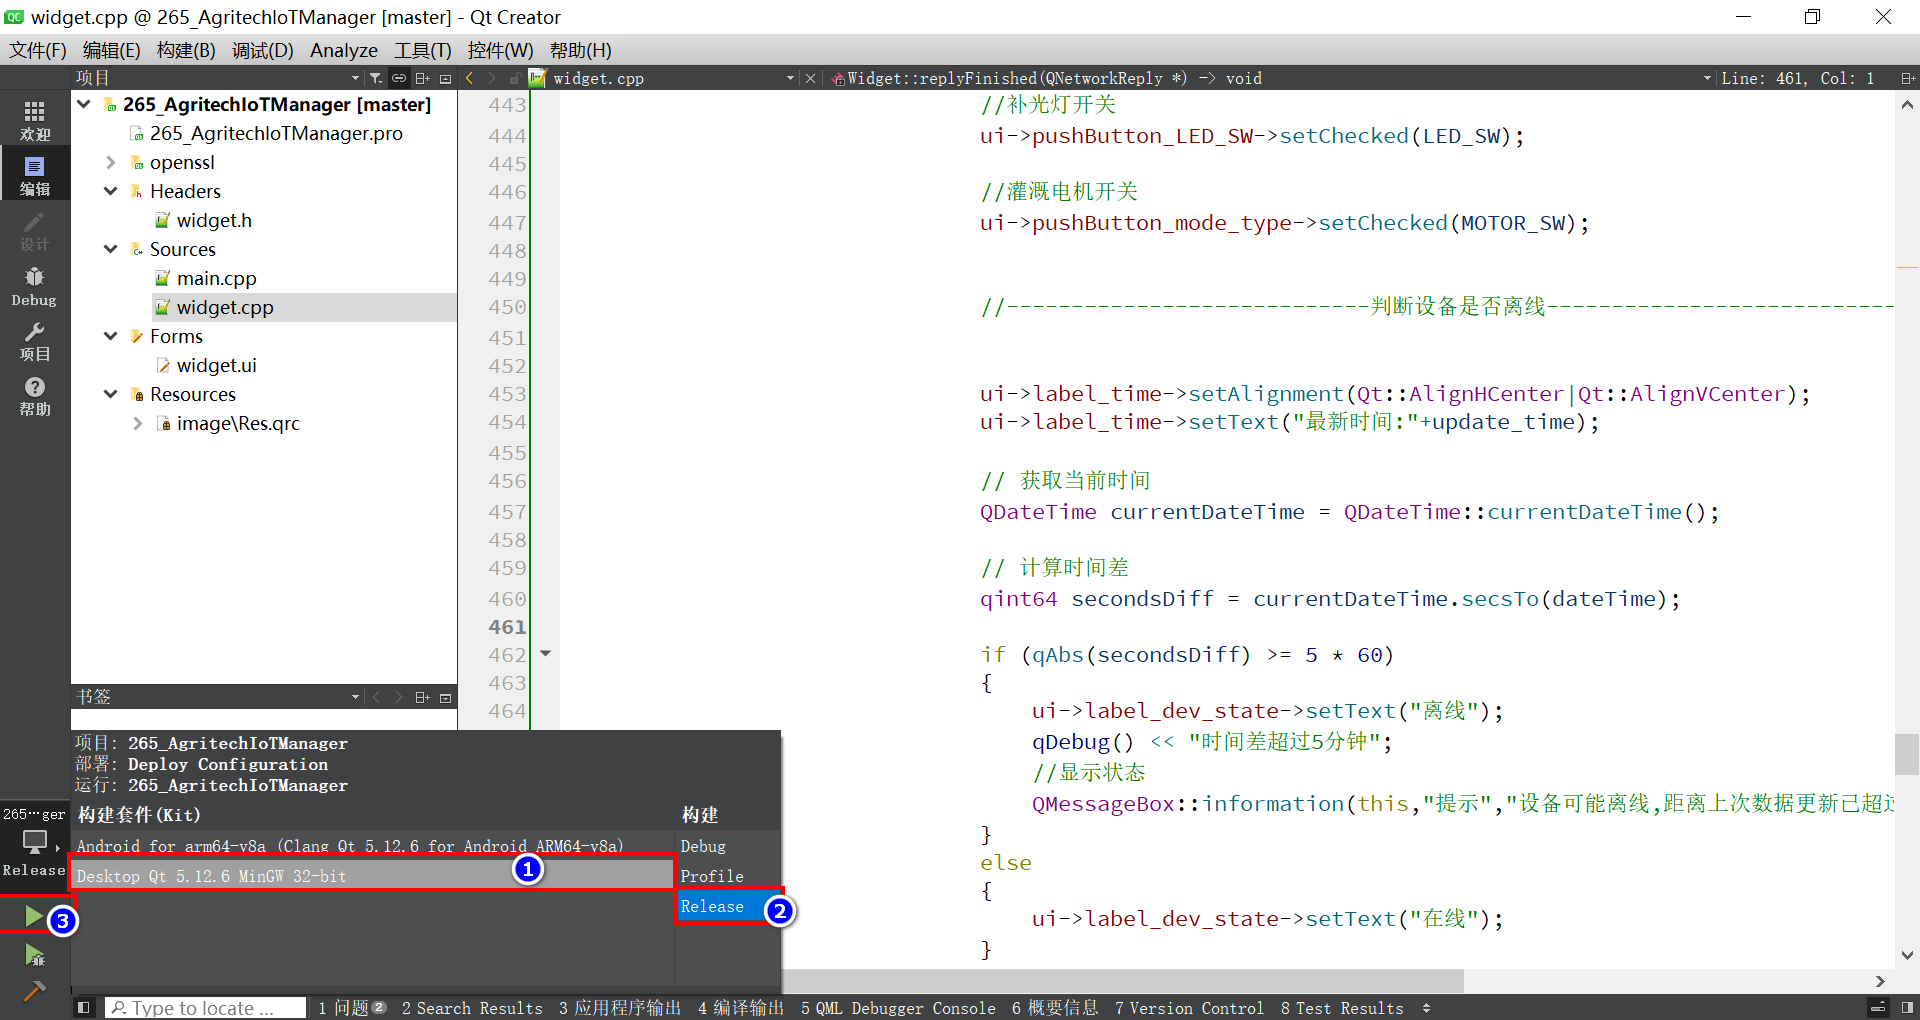Switch to the 编译输出 output pane tab
Image resolution: width=1920 pixels, height=1020 pixels.
click(x=740, y=1008)
